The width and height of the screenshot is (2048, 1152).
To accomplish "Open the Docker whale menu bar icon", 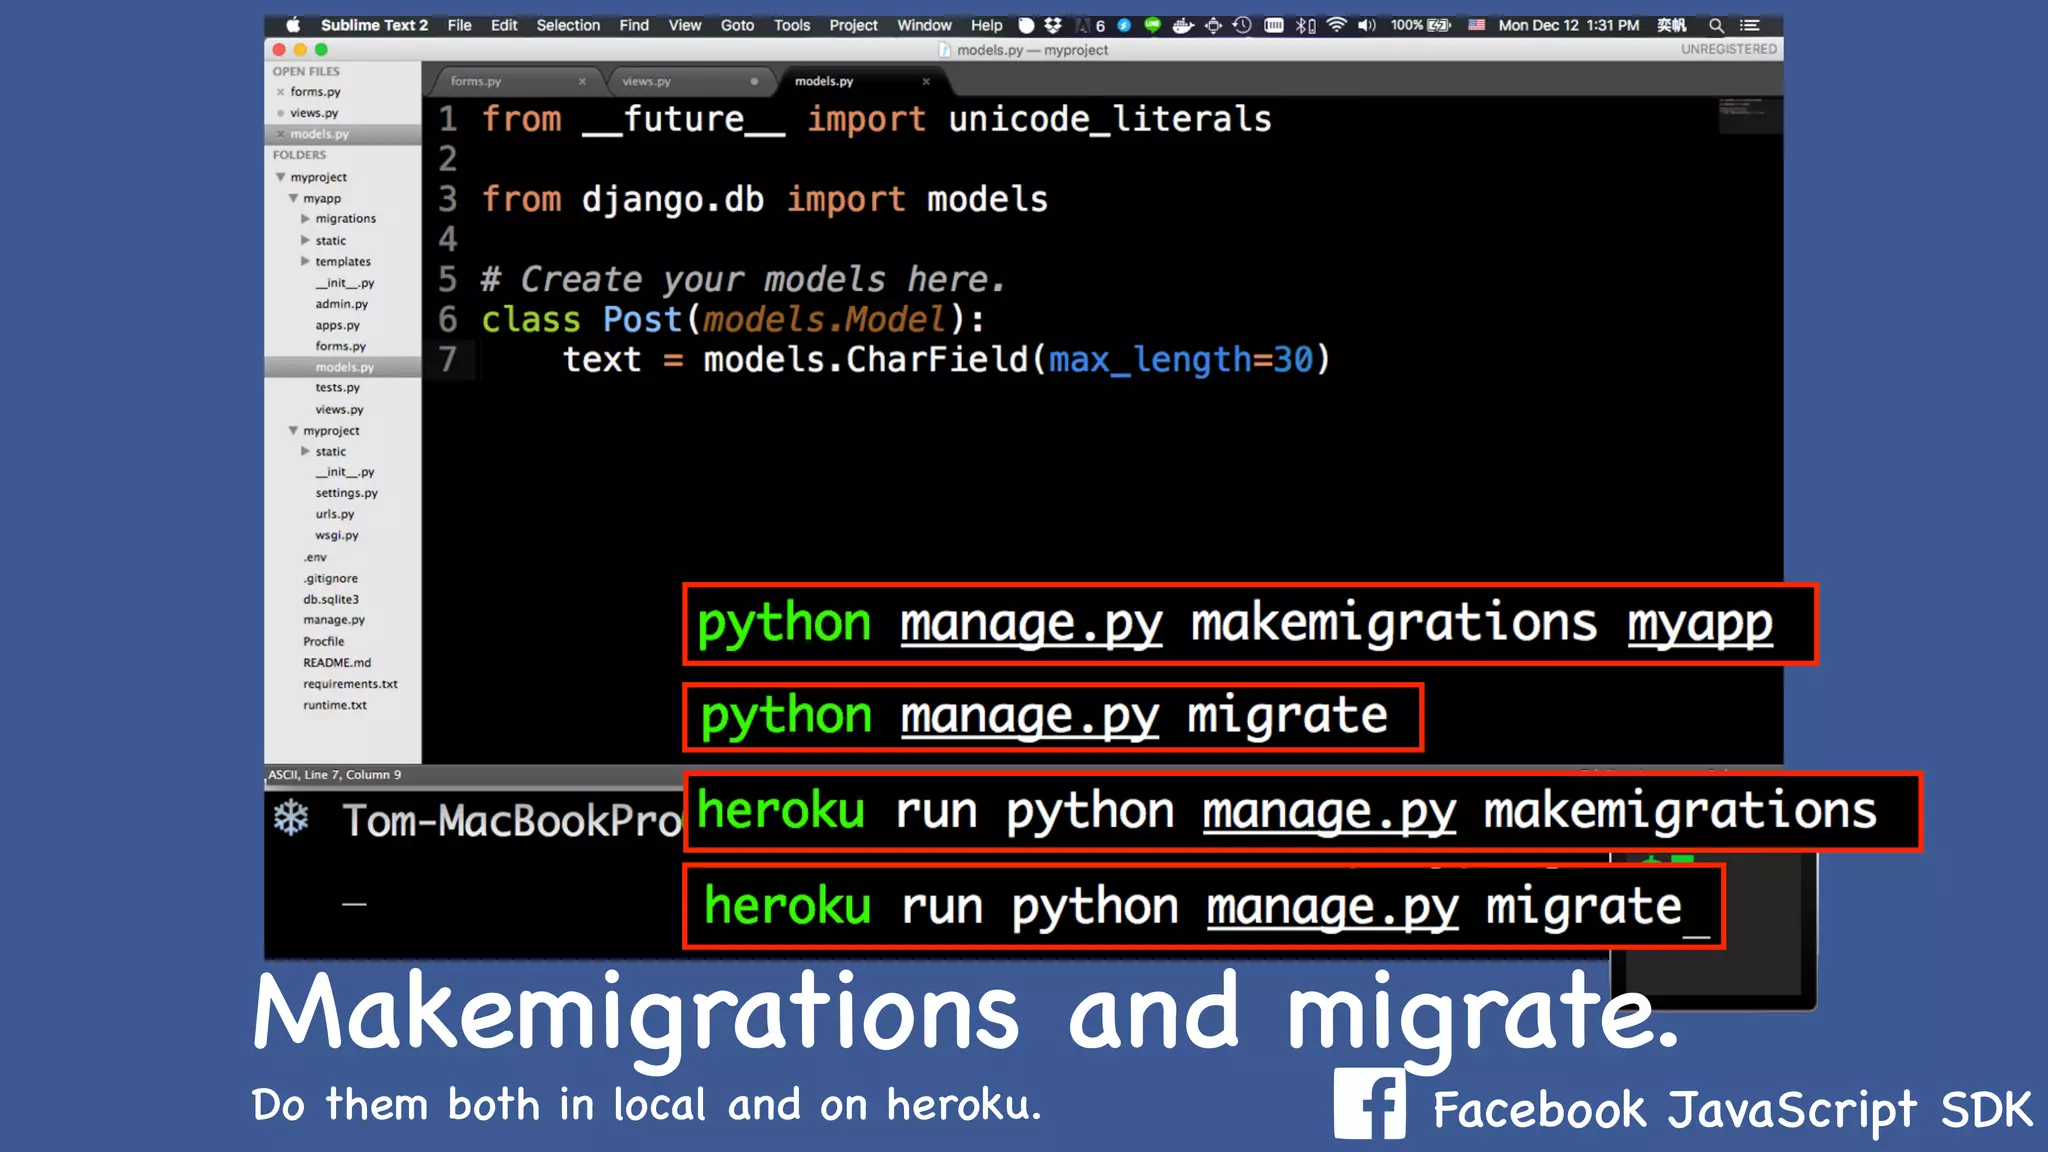I will (x=1183, y=25).
